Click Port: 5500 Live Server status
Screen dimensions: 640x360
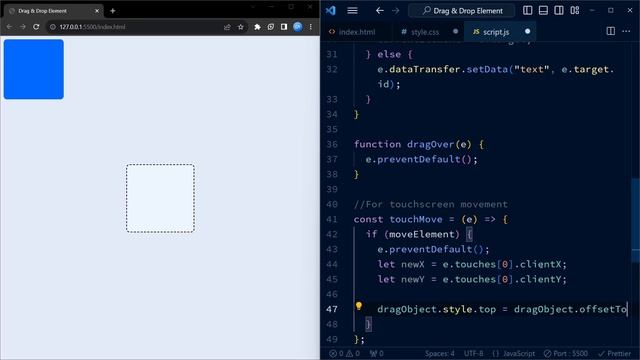tap(566, 353)
